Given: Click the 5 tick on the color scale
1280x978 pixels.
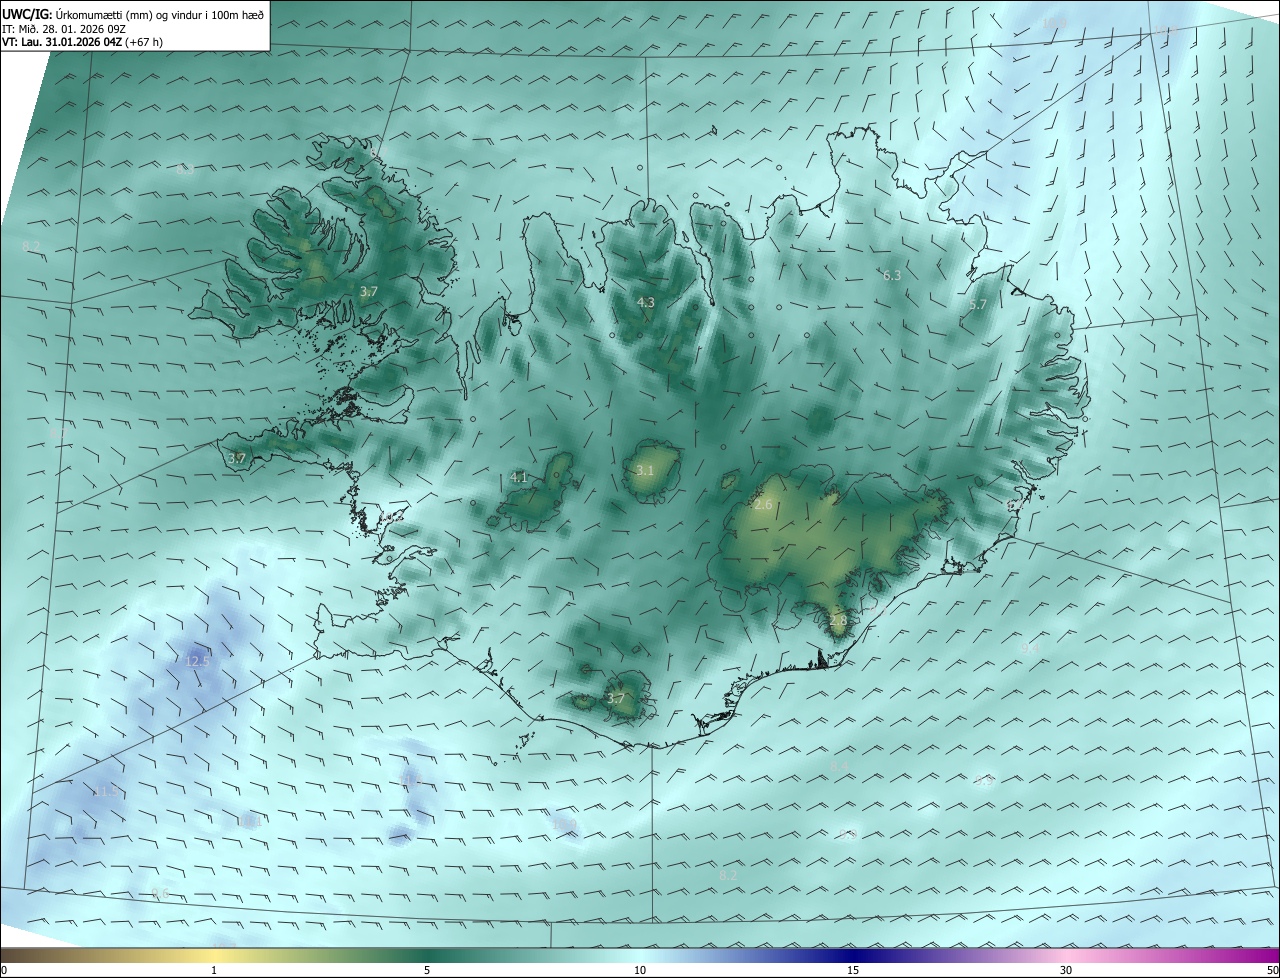Looking at the screenshot, I should pos(427,970).
